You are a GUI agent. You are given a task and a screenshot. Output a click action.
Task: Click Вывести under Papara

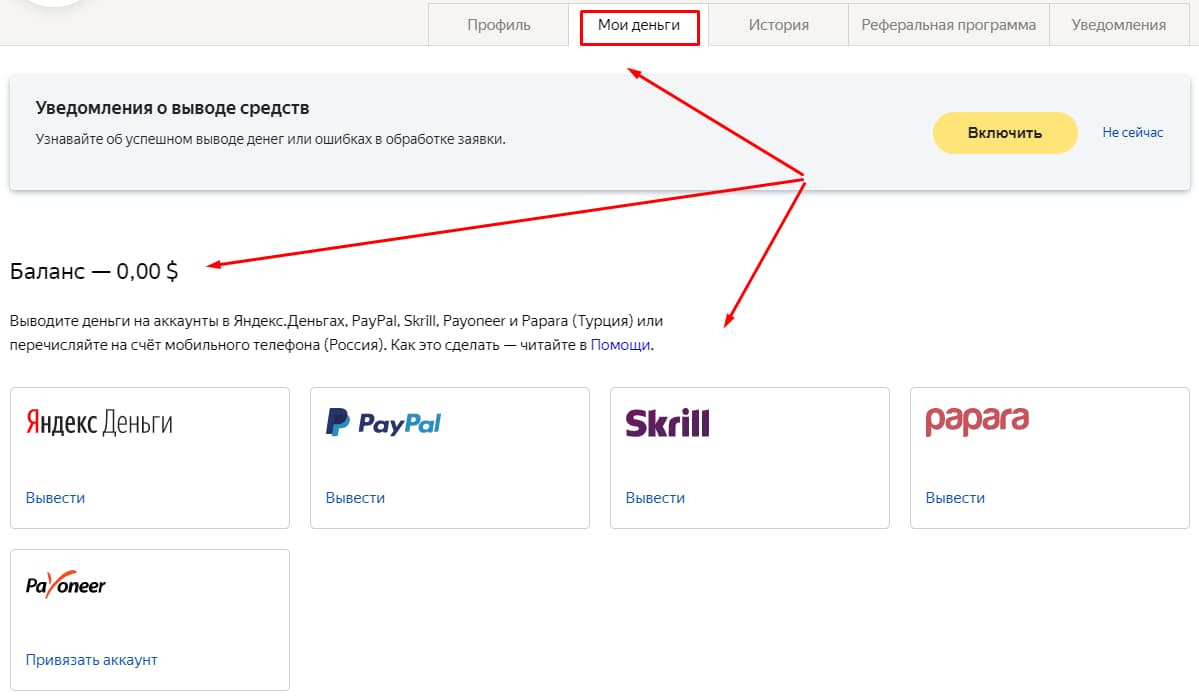(955, 498)
